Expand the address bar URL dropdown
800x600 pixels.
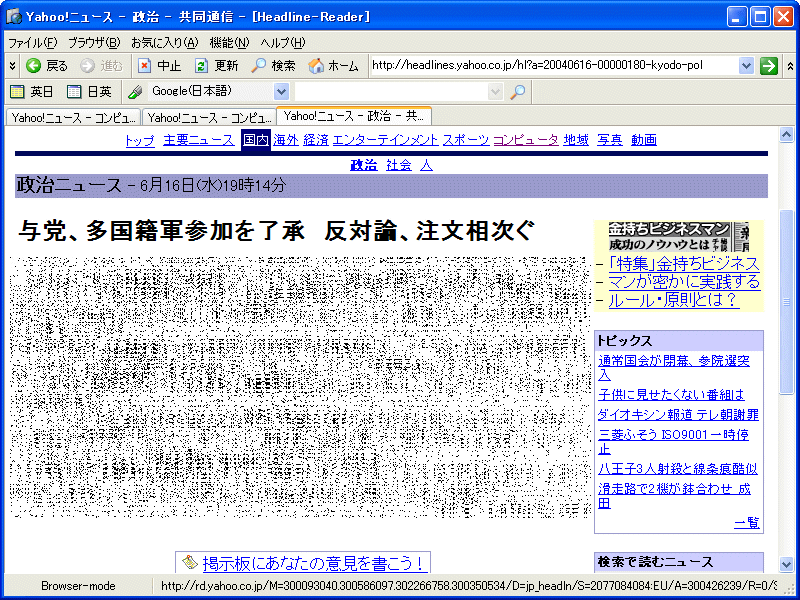tap(746, 66)
